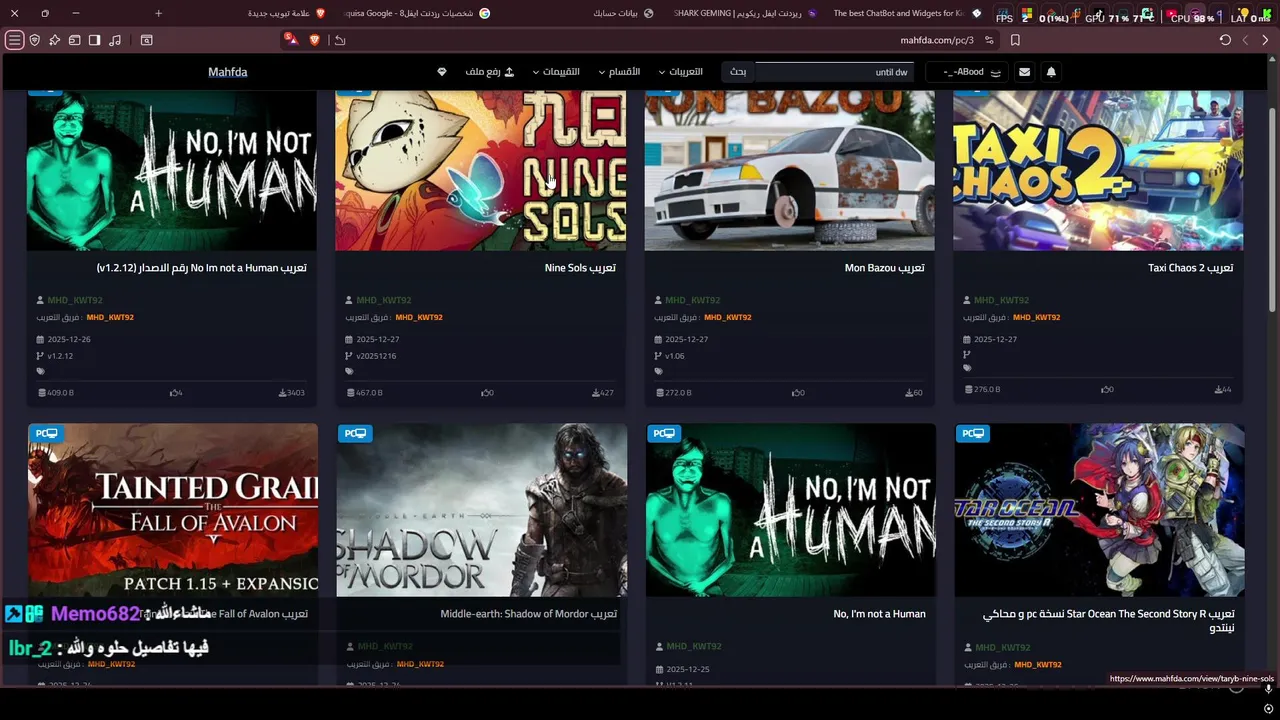Switch to the بيانات حسابك tab
The width and height of the screenshot is (1280, 720).
click(x=622, y=13)
